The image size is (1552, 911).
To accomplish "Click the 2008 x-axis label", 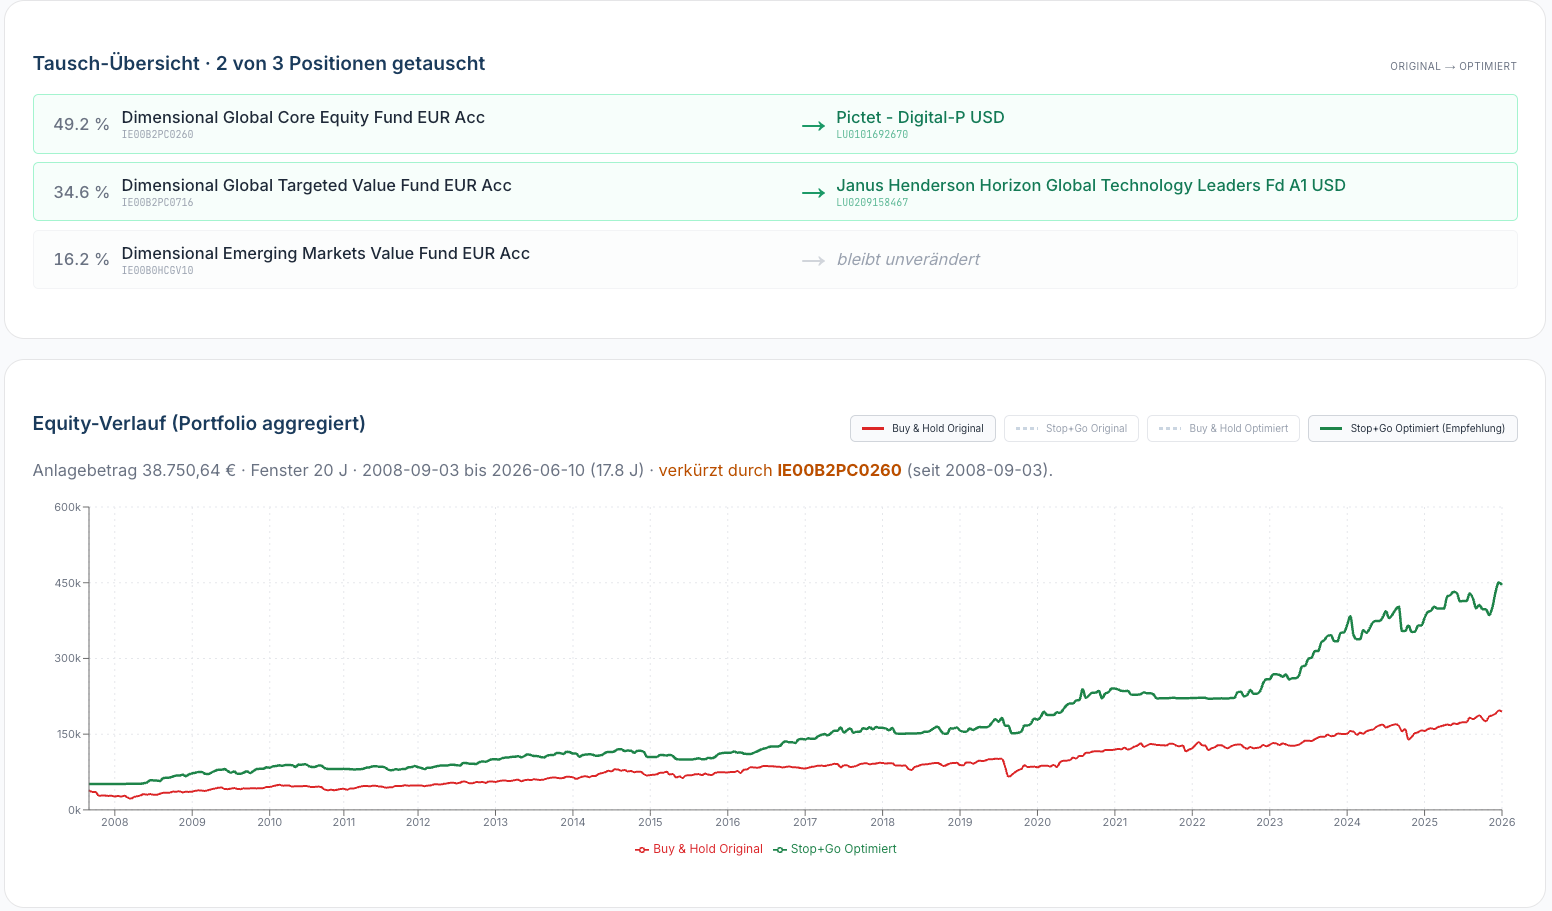I will coord(115,822).
